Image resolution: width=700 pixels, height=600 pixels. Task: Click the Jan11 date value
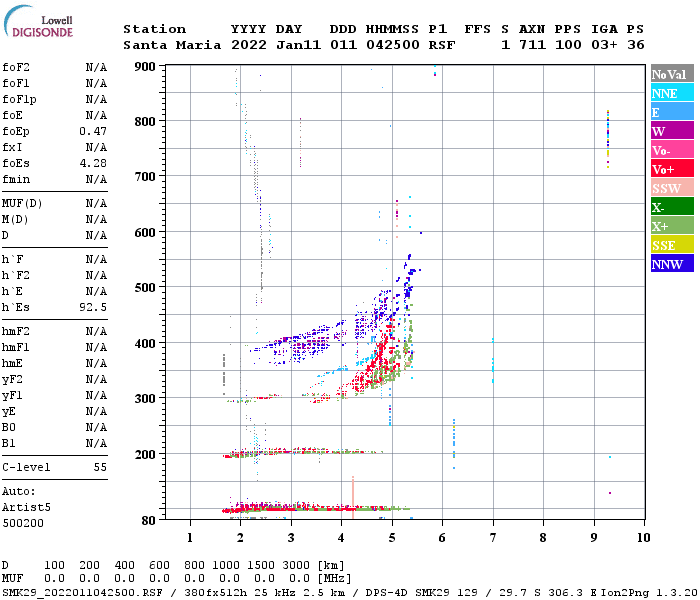[299, 45]
